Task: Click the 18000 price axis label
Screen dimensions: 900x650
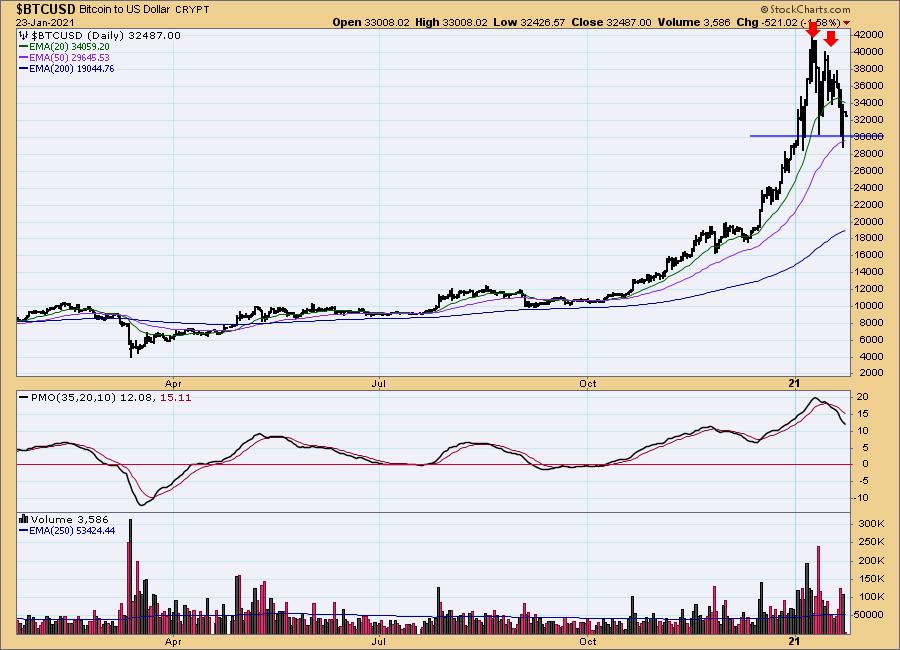Action: (869, 238)
